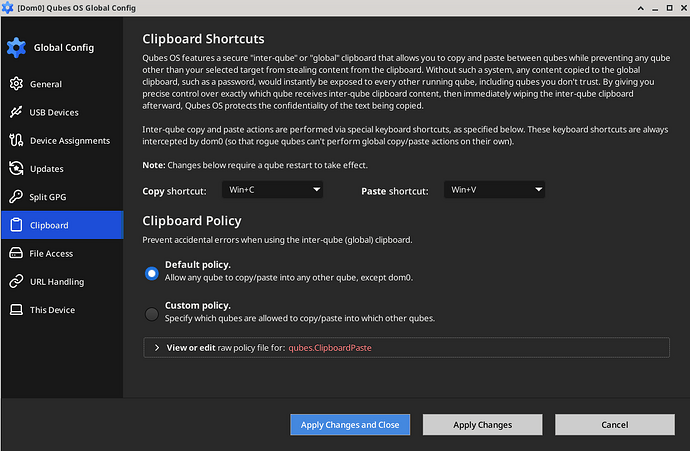Click the Default policy label text
The height and width of the screenshot is (451, 690).
(198, 264)
